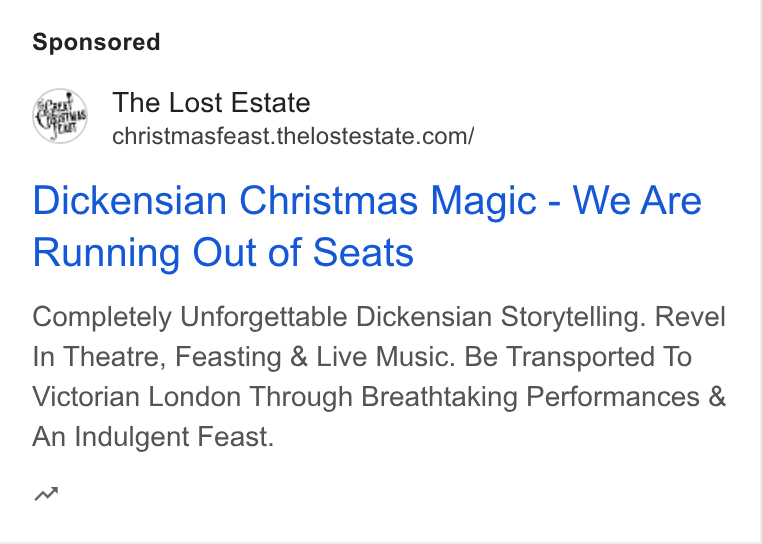Click "Be Transported To" in the description

click(578, 357)
